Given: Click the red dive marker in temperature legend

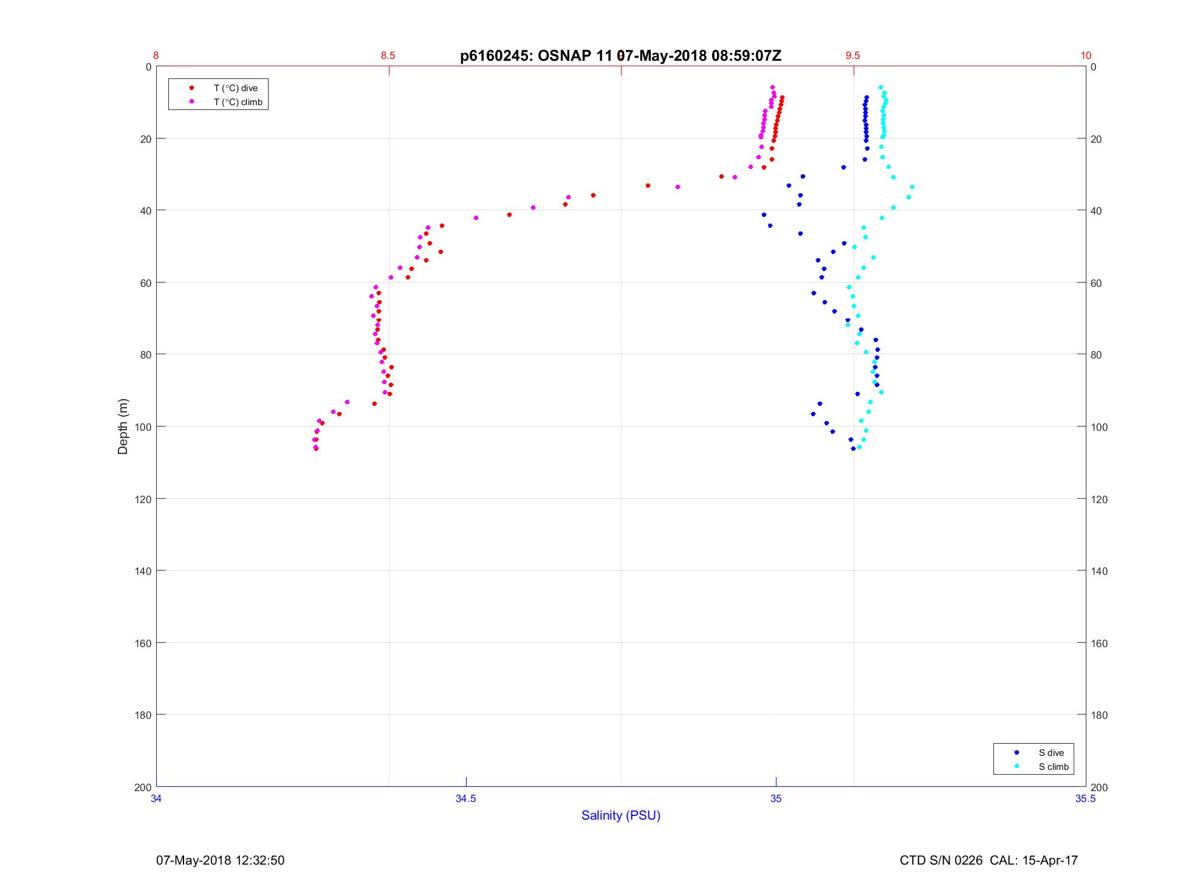Looking at the screenshot, I should pyautogui.click(x=191, y=88).
